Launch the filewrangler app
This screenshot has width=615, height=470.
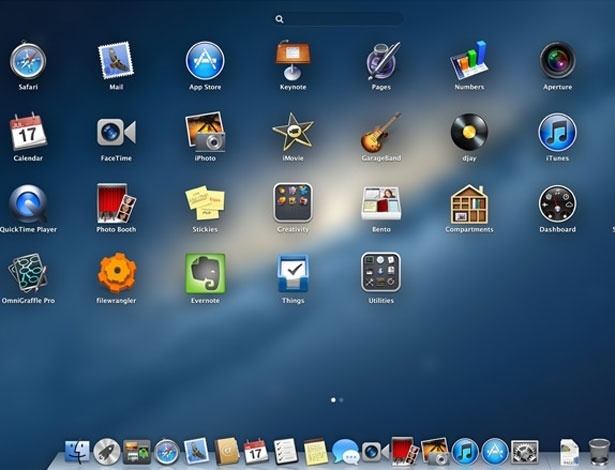click(x=116, y=273)
